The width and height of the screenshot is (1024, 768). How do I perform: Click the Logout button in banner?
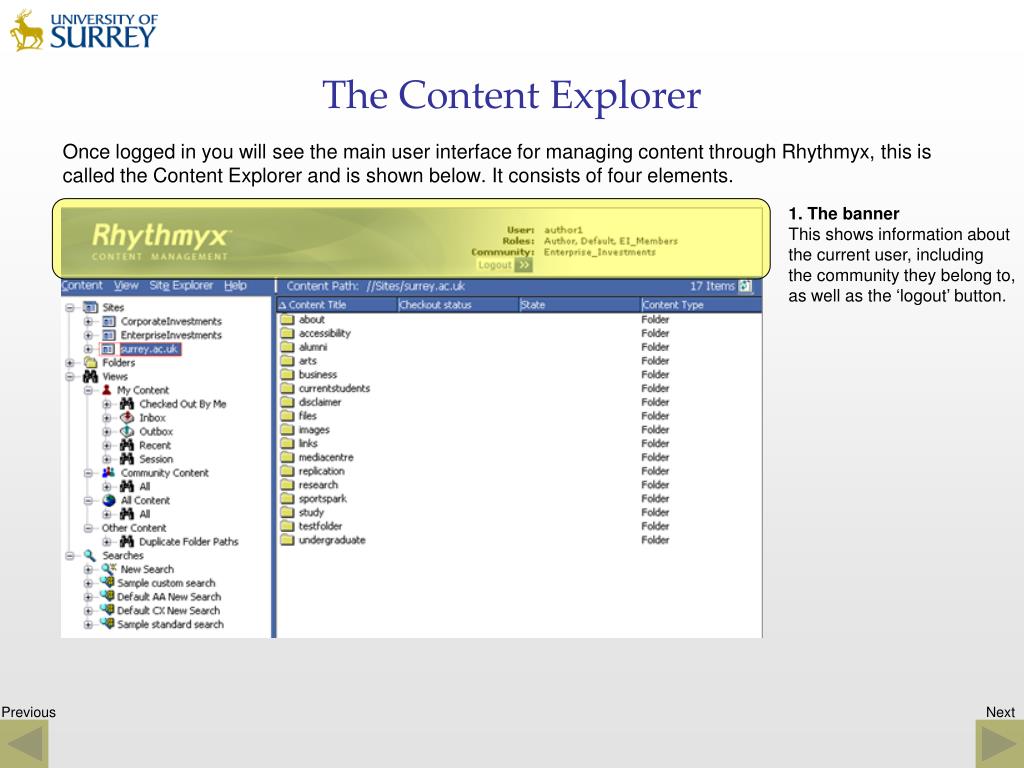(504, 265)
